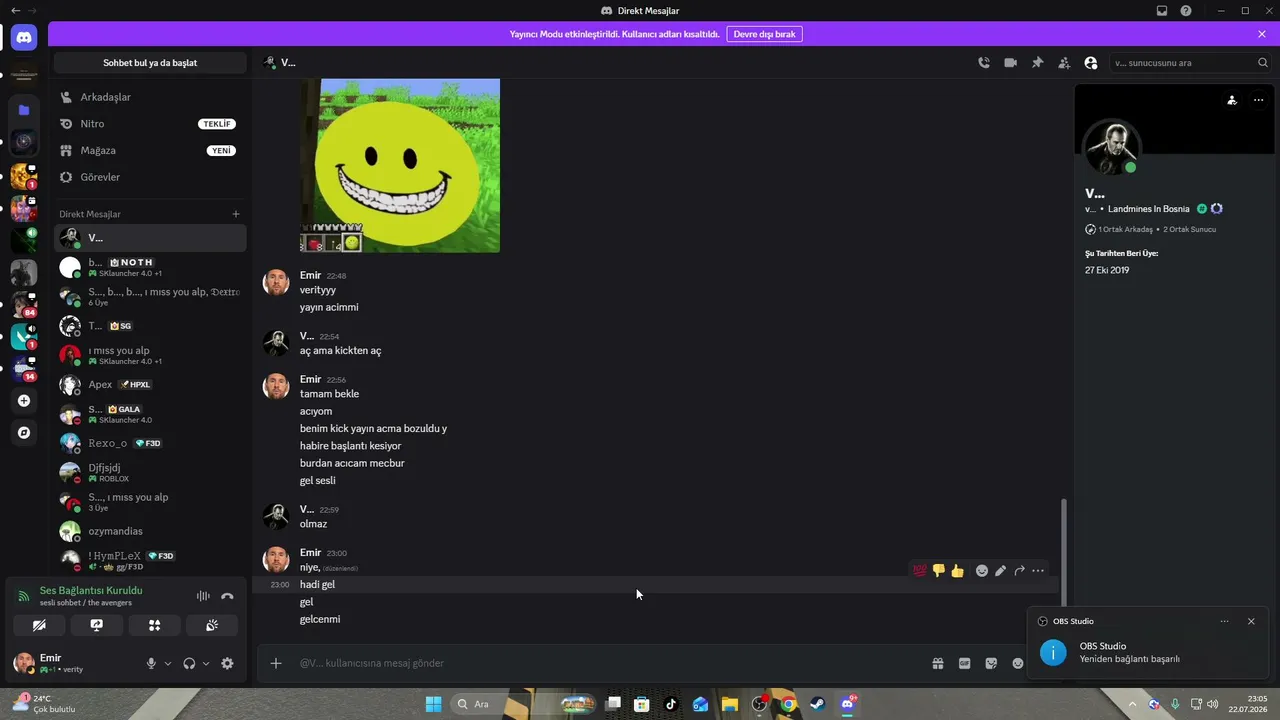Viewport: 1280px width, 720px height.
Task: React with the thumbs down emoji
Action: [x=938, y=571]
